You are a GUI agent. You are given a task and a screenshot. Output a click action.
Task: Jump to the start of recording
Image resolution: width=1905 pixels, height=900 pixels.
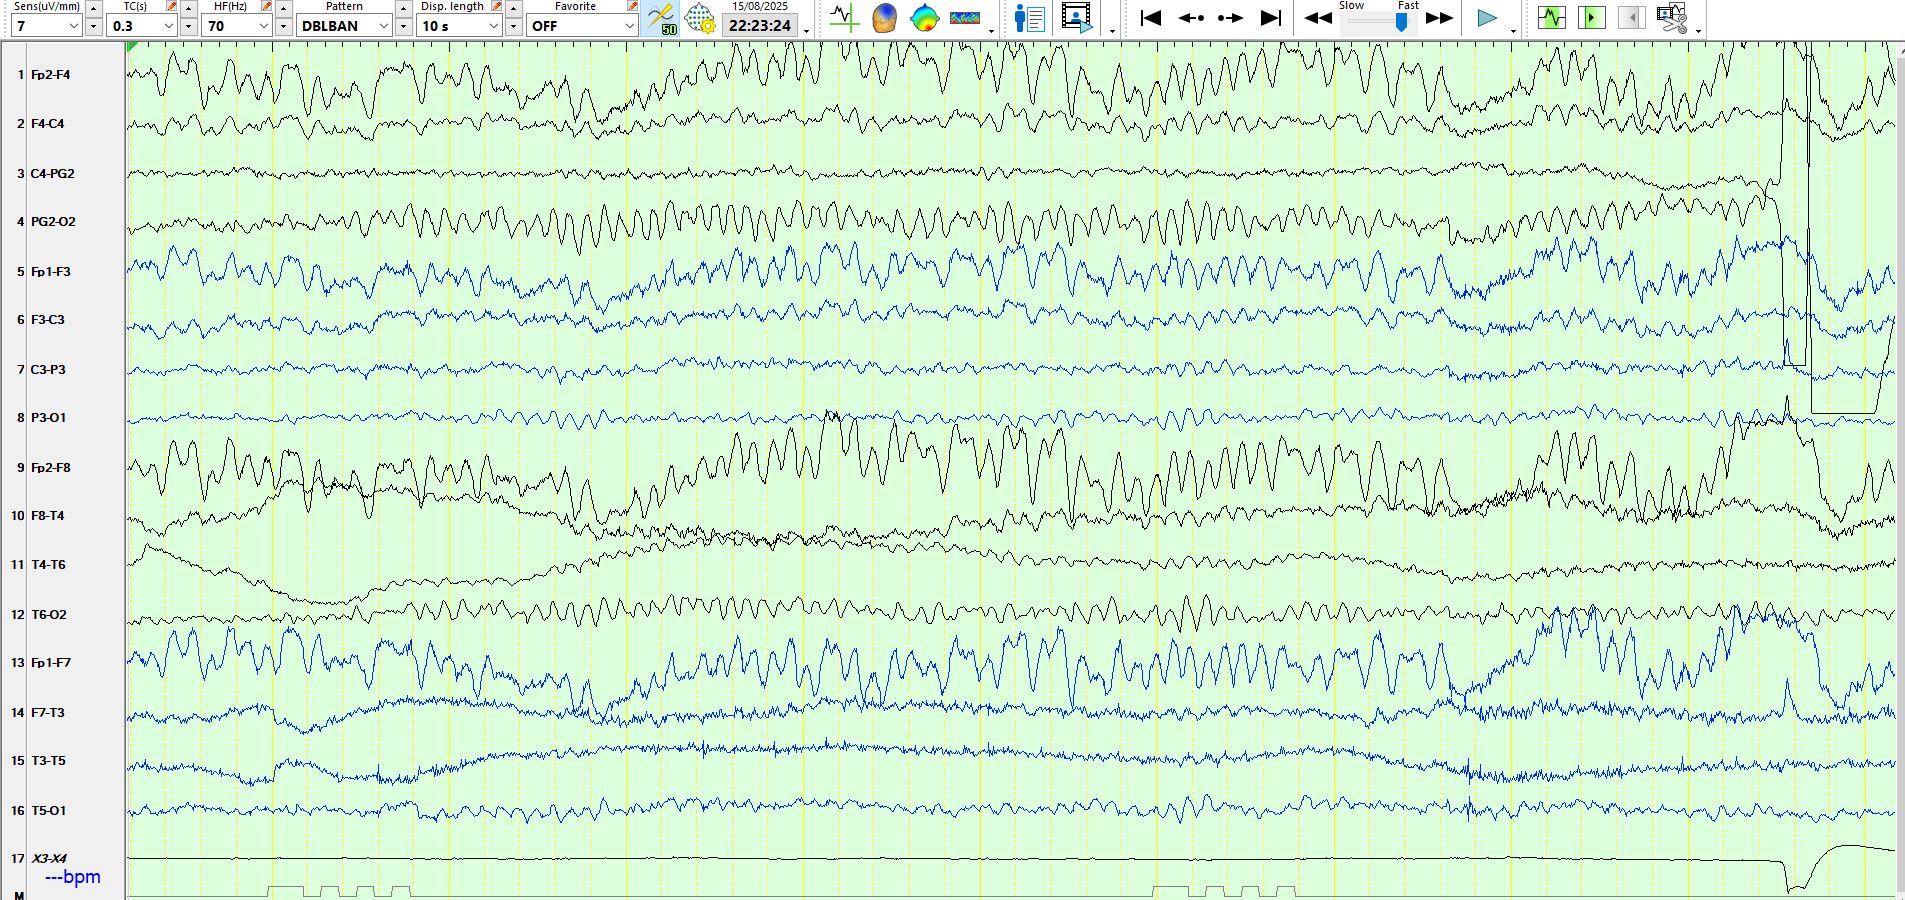1151,18
